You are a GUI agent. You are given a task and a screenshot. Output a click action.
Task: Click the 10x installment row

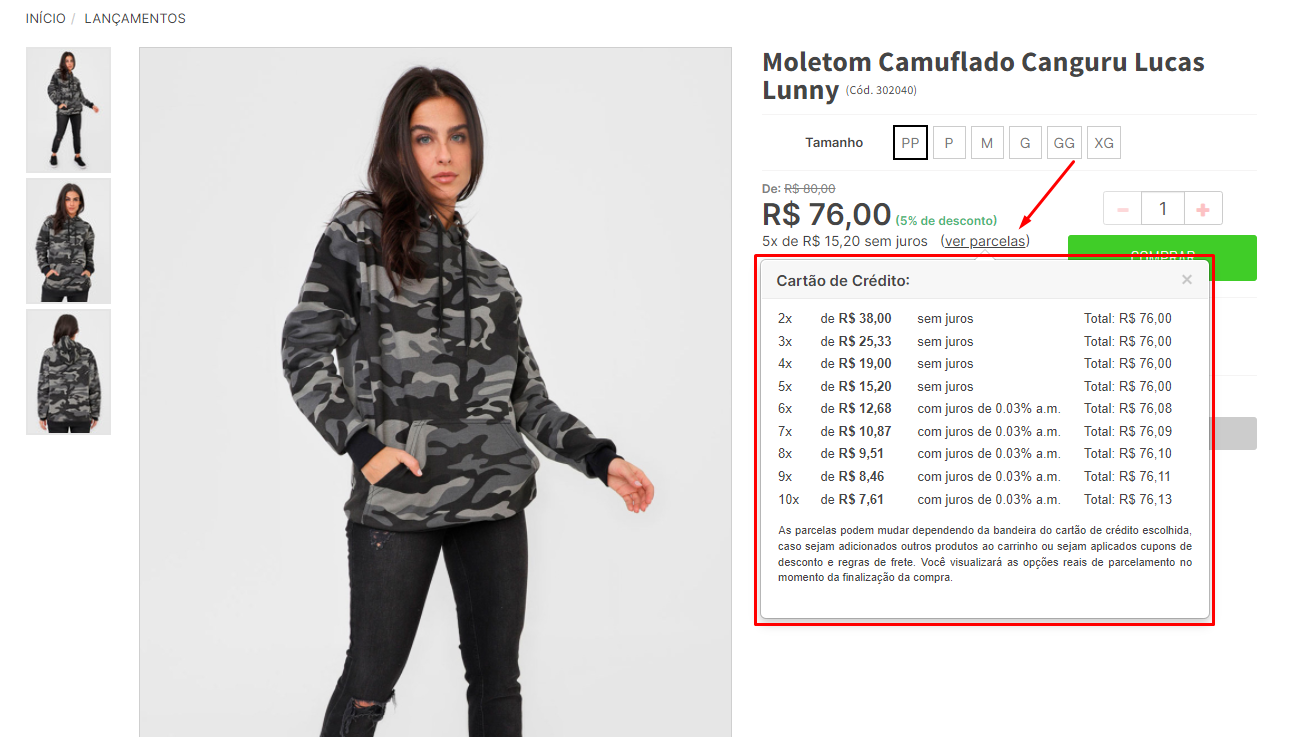(975, 499)
